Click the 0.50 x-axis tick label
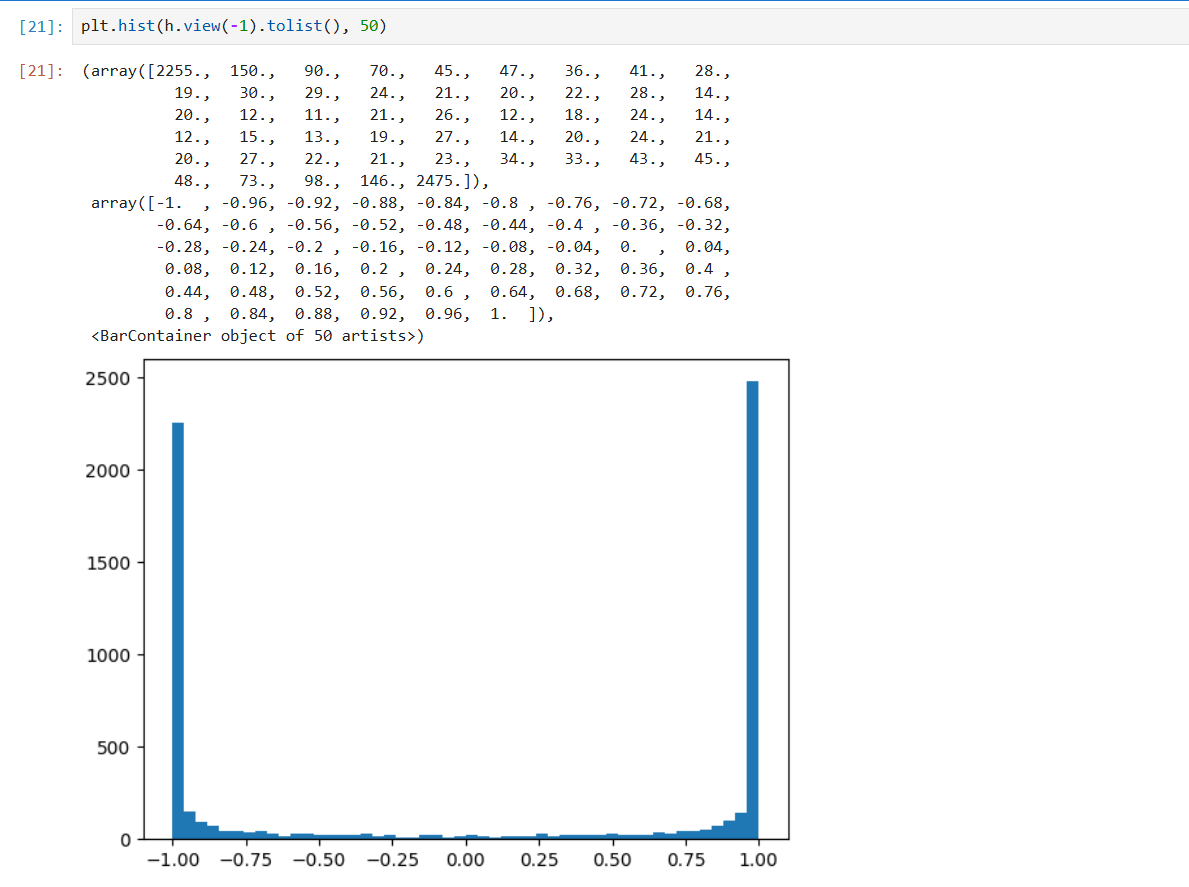The image size is (1189, 887). click(x=612, y=860)
